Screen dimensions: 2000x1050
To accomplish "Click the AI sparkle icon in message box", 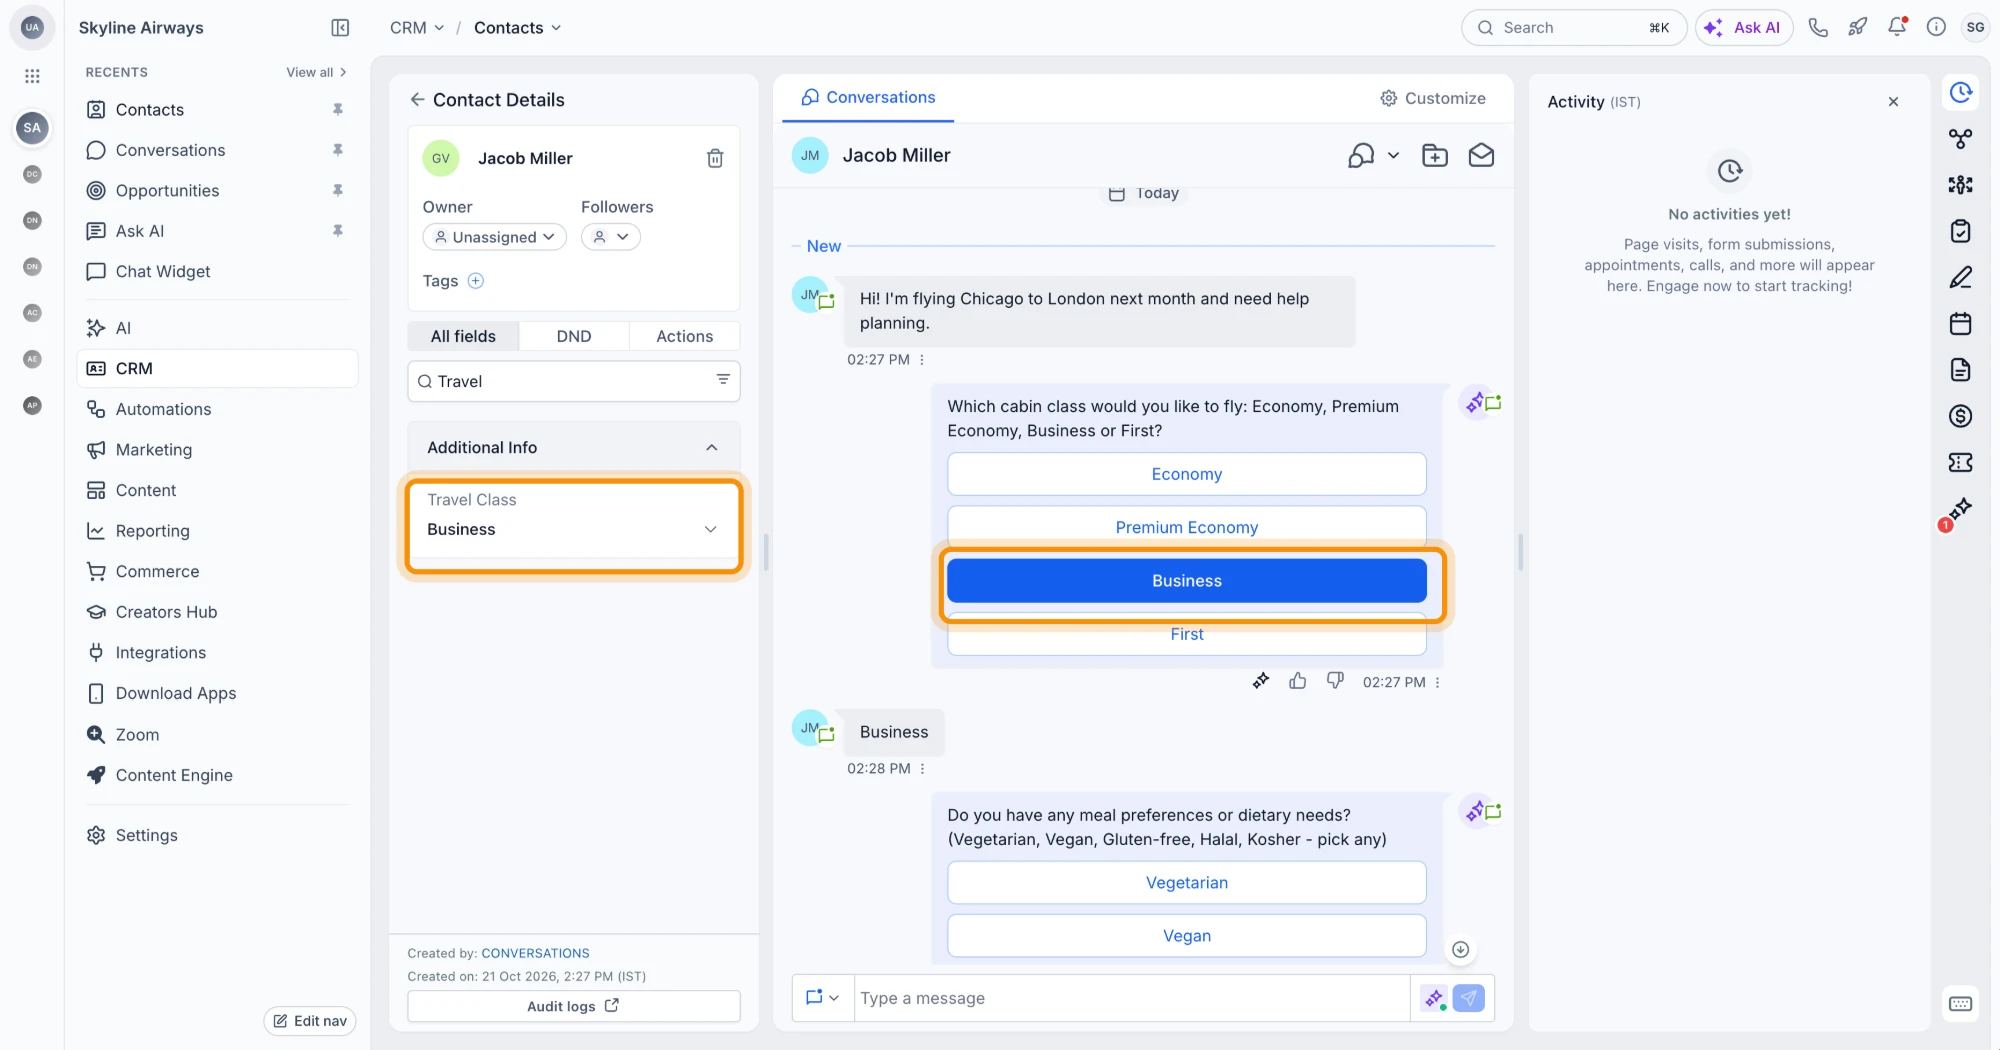I will pos(1435,998).
